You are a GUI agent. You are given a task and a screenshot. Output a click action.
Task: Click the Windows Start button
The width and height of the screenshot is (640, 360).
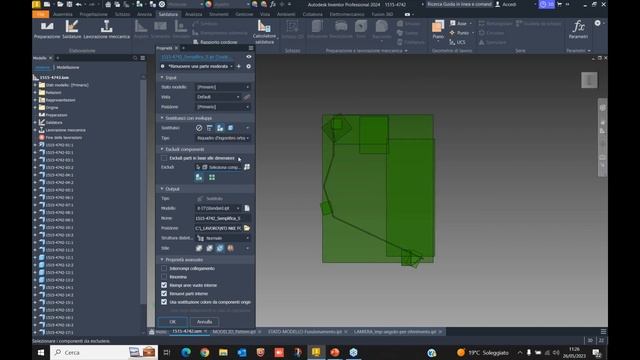41,352
